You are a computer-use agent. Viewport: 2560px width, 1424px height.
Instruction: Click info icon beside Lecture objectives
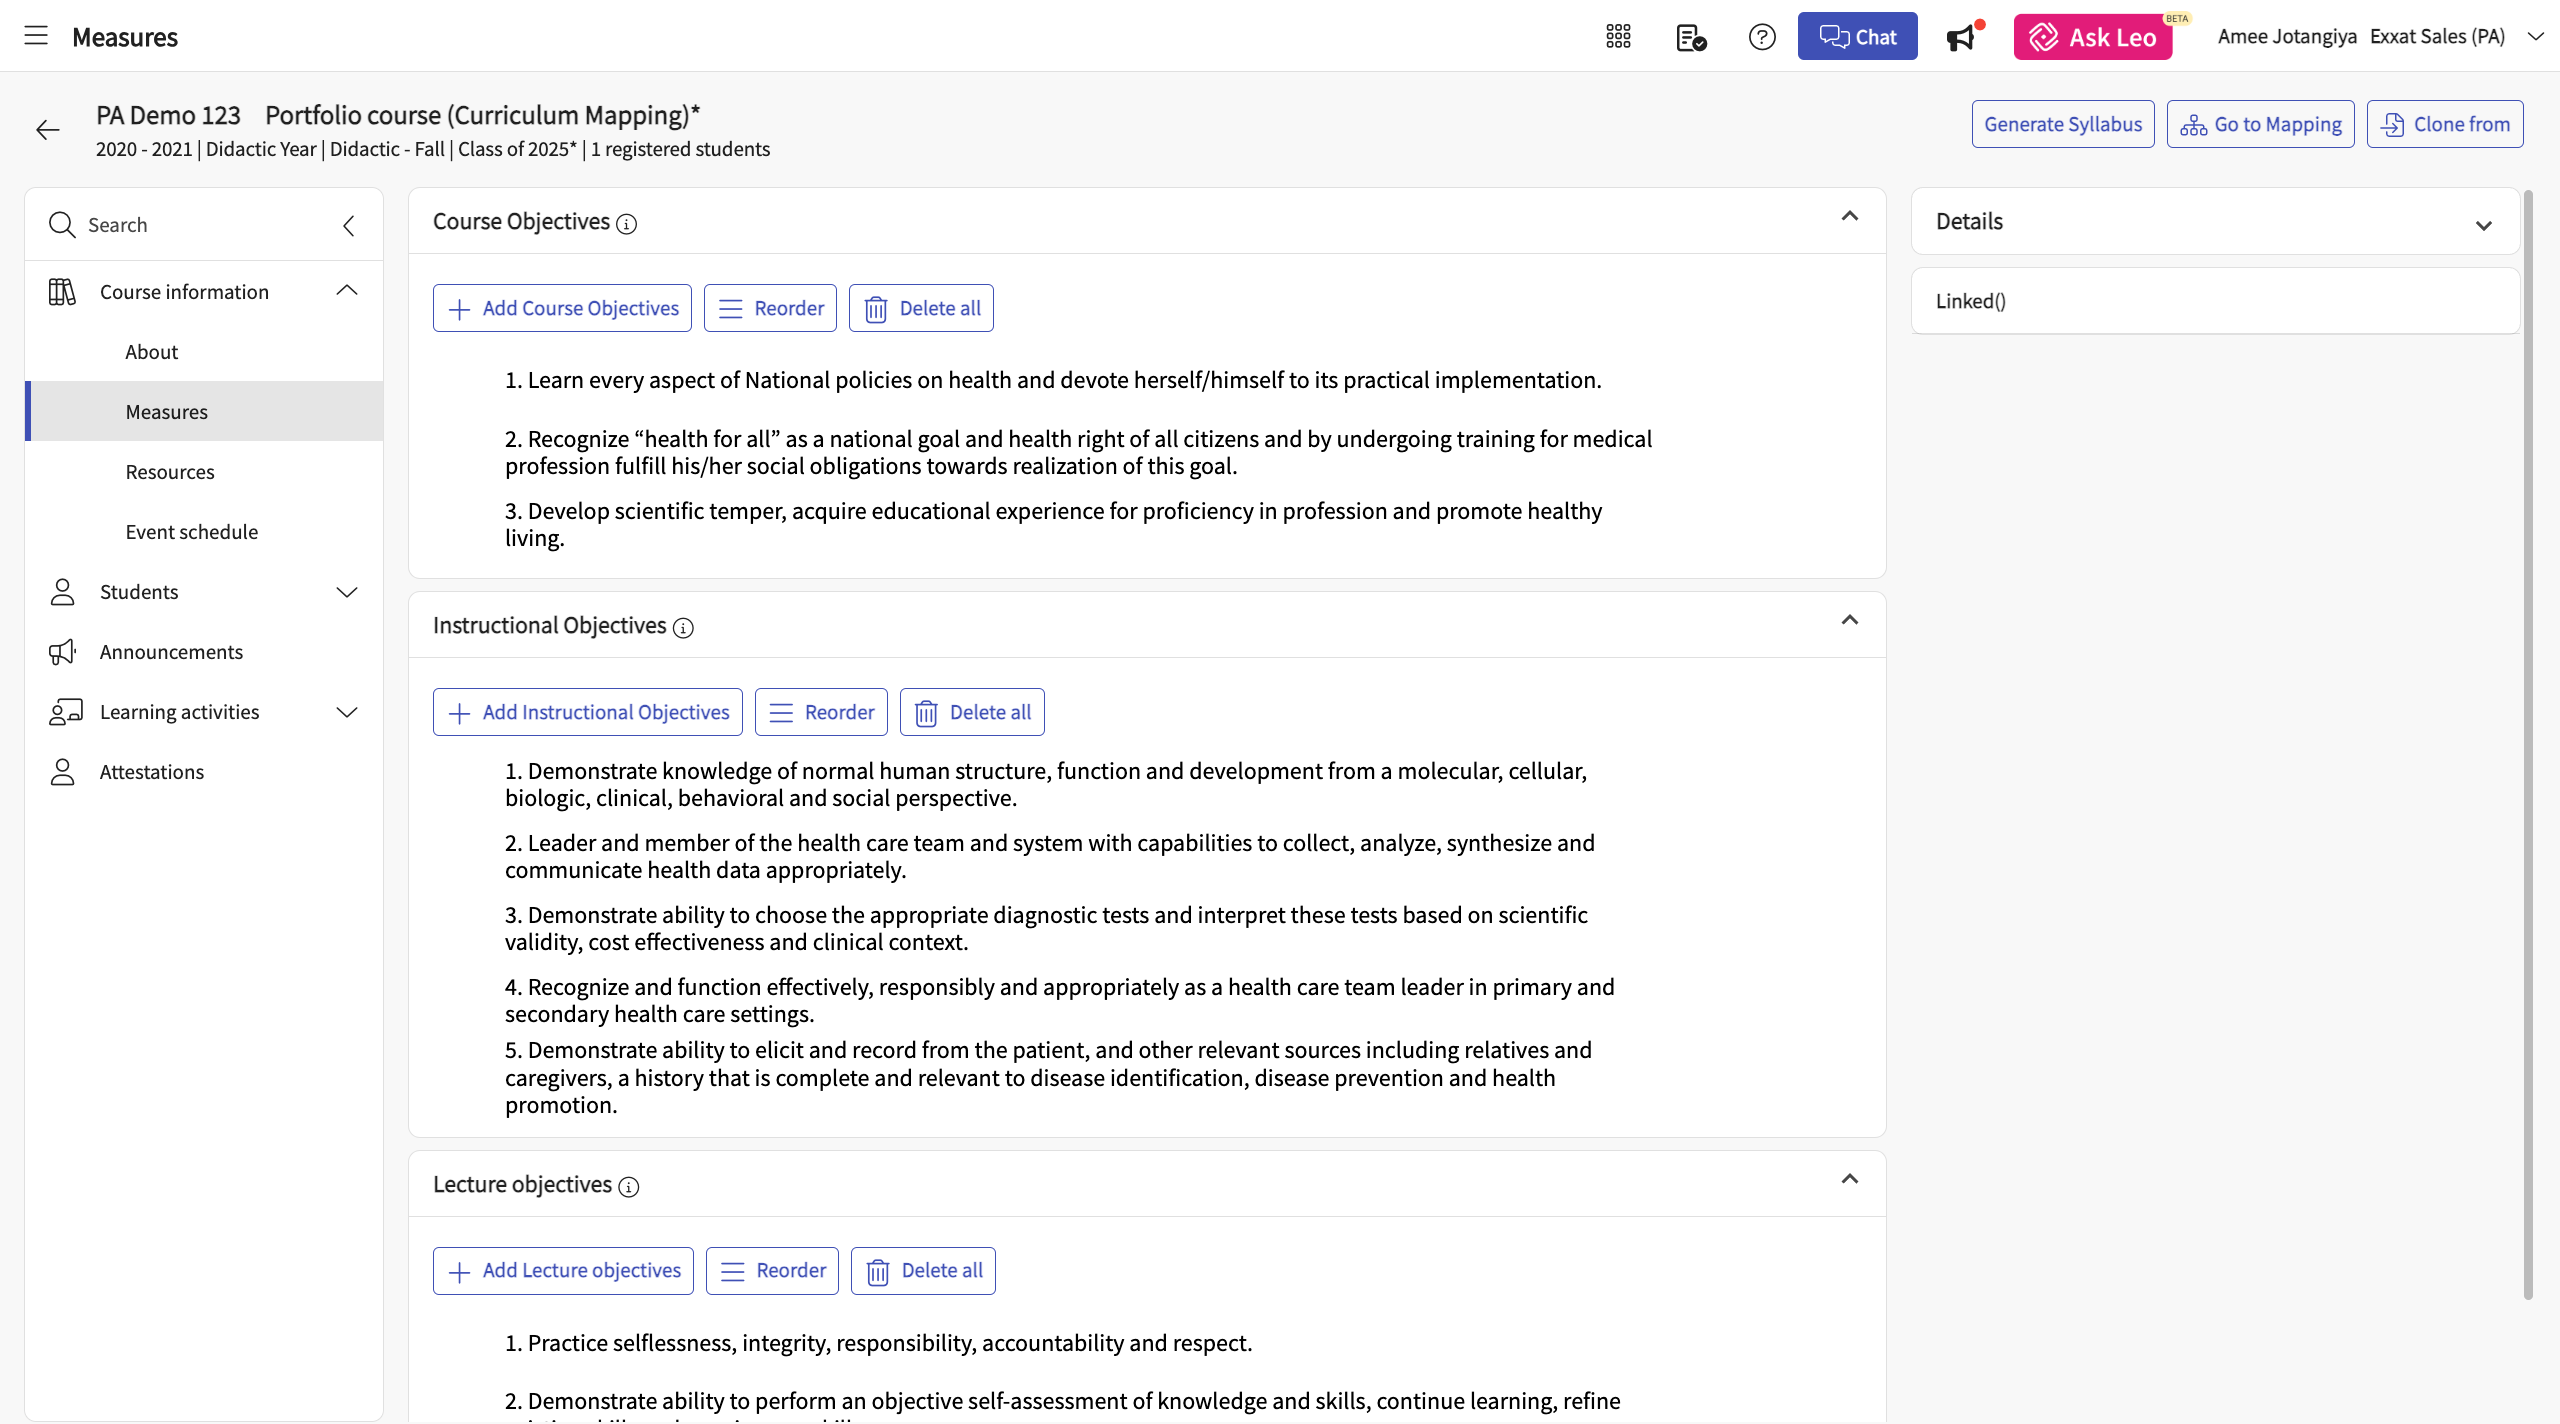tap(628, 1187)
